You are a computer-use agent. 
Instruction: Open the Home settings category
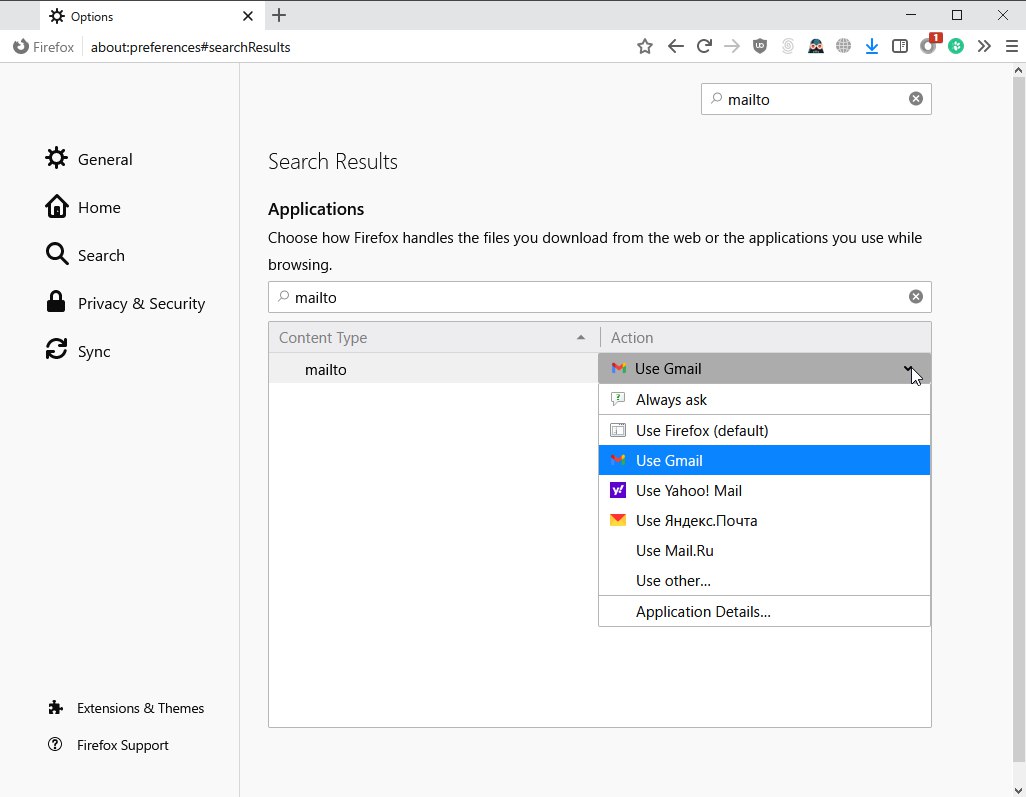(82, 207)
